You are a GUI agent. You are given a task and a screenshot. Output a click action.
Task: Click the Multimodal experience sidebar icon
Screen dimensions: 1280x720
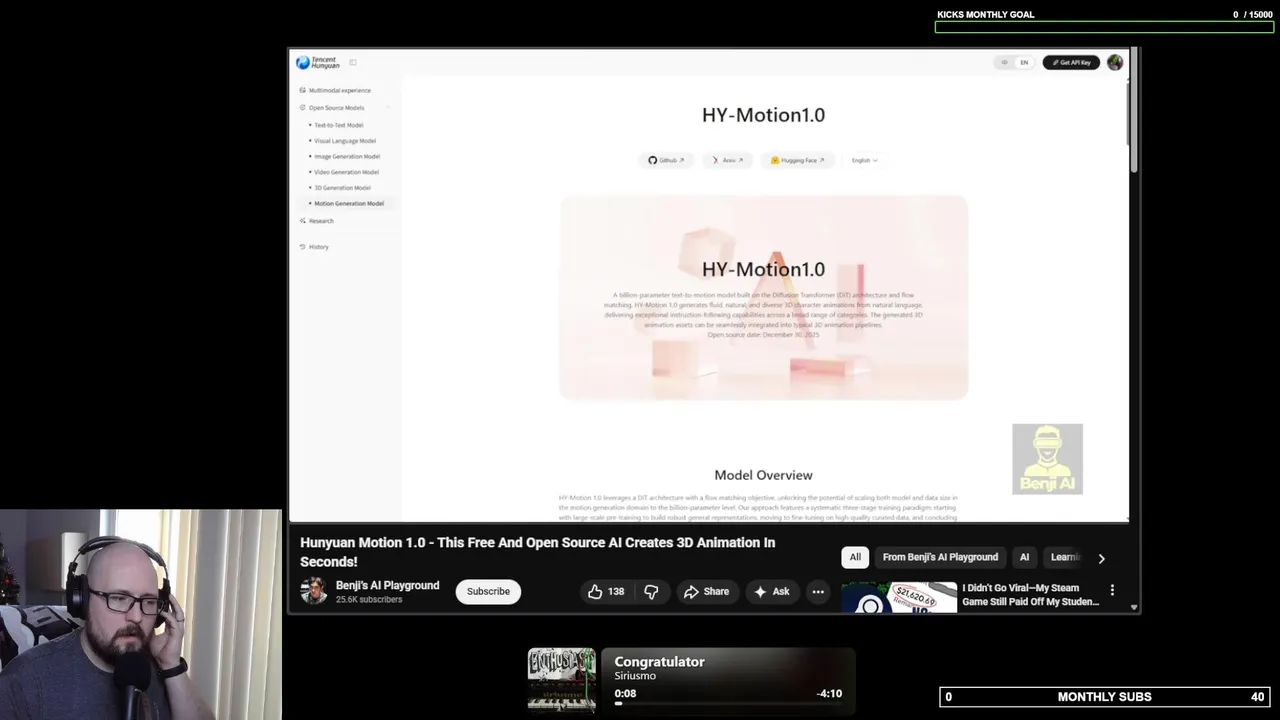click(x=303, y=90)
